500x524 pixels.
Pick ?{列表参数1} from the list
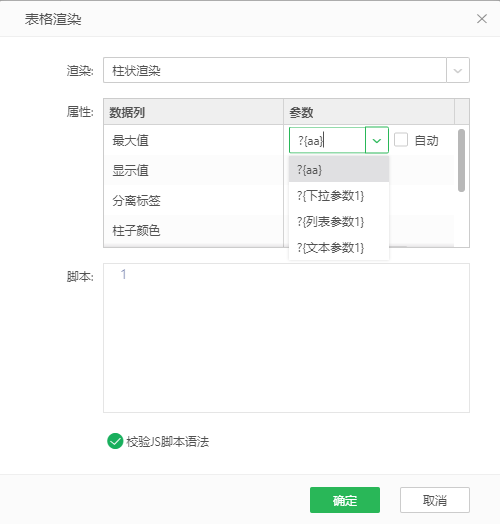point(339,222)
